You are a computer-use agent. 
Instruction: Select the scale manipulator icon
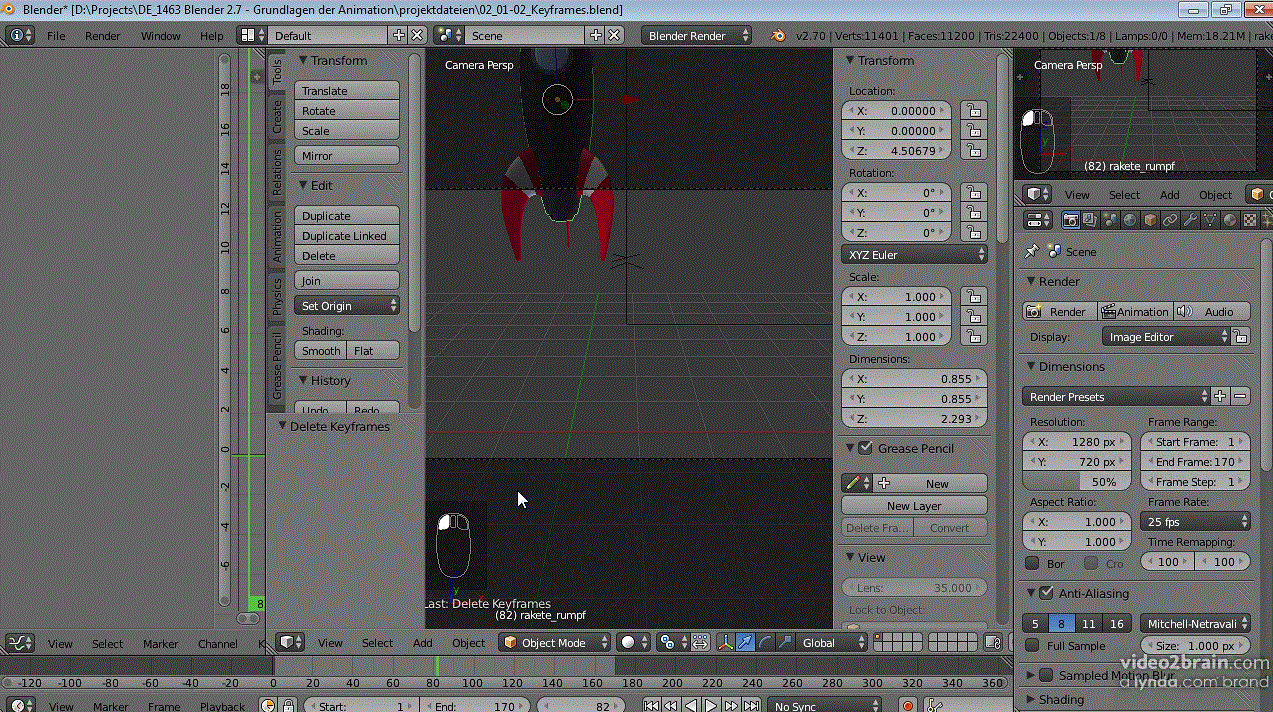pos(786,642)
